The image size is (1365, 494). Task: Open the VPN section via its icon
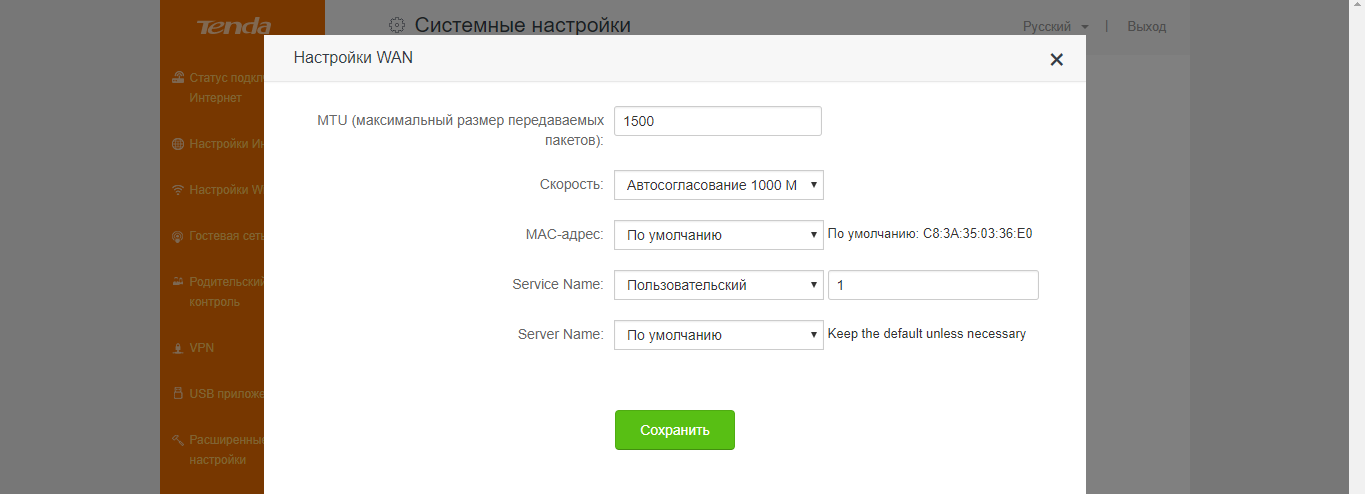click(x=178, y=348)
